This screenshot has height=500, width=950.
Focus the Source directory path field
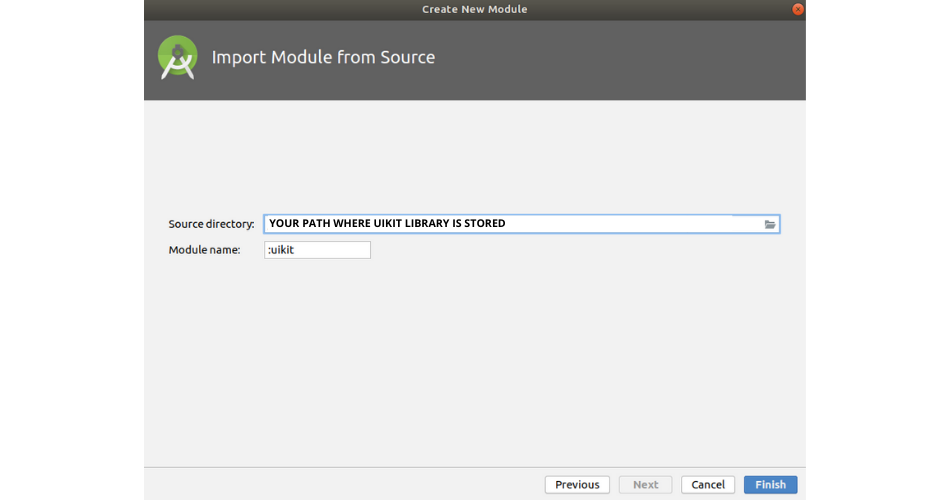(522, 224)
